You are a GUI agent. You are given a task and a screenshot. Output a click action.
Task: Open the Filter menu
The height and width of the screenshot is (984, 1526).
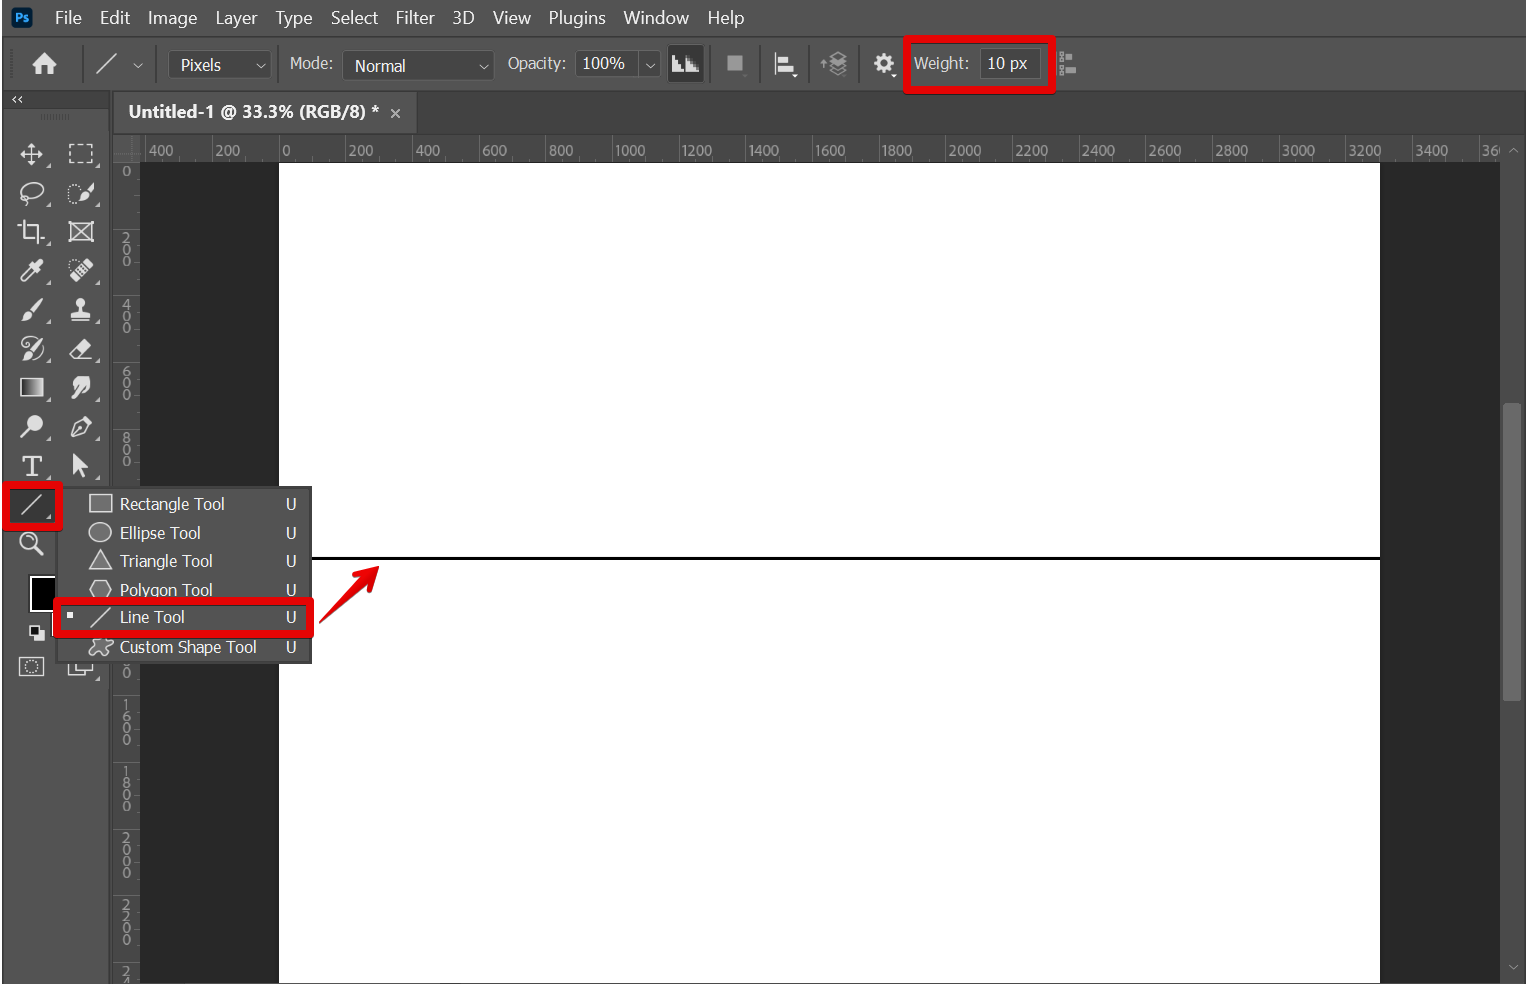click(x=414, y=18)
